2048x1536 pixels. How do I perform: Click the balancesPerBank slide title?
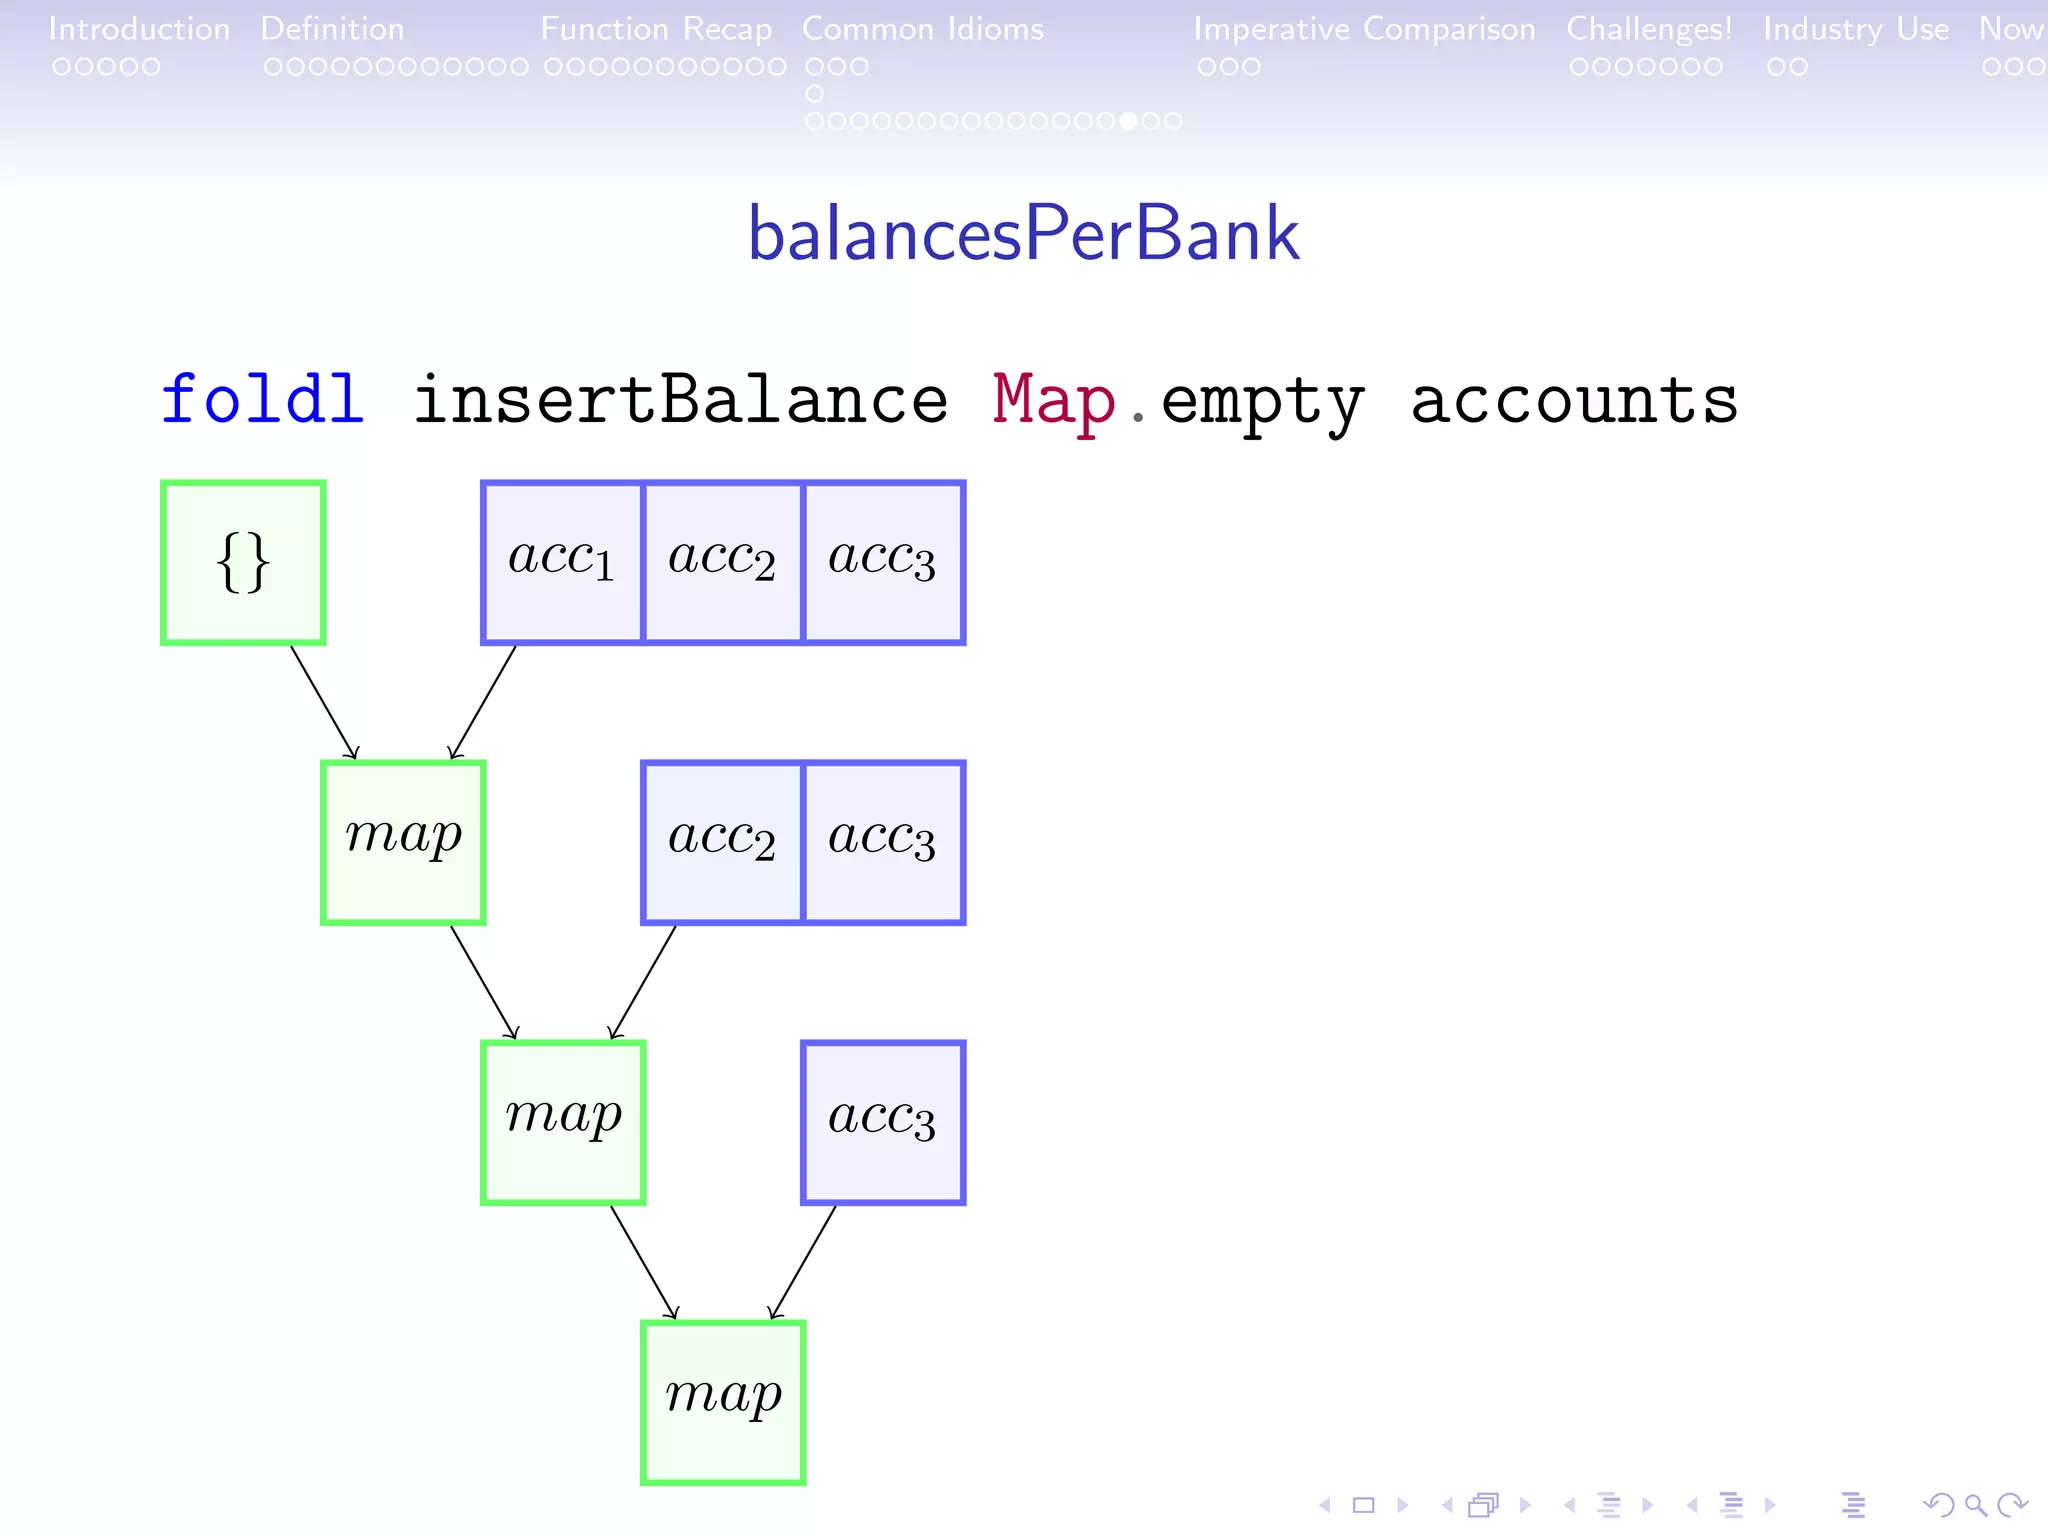coord(1023,234)
